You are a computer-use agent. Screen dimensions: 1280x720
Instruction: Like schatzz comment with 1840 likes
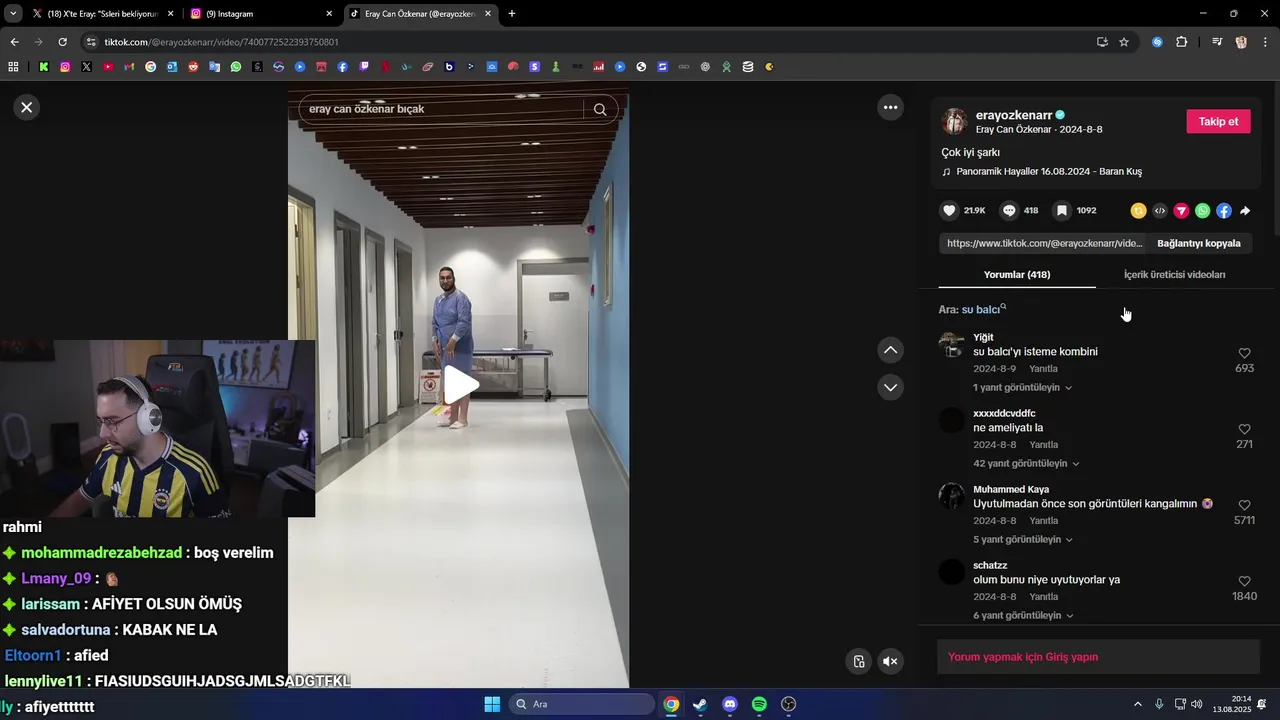pos(1244,581)
